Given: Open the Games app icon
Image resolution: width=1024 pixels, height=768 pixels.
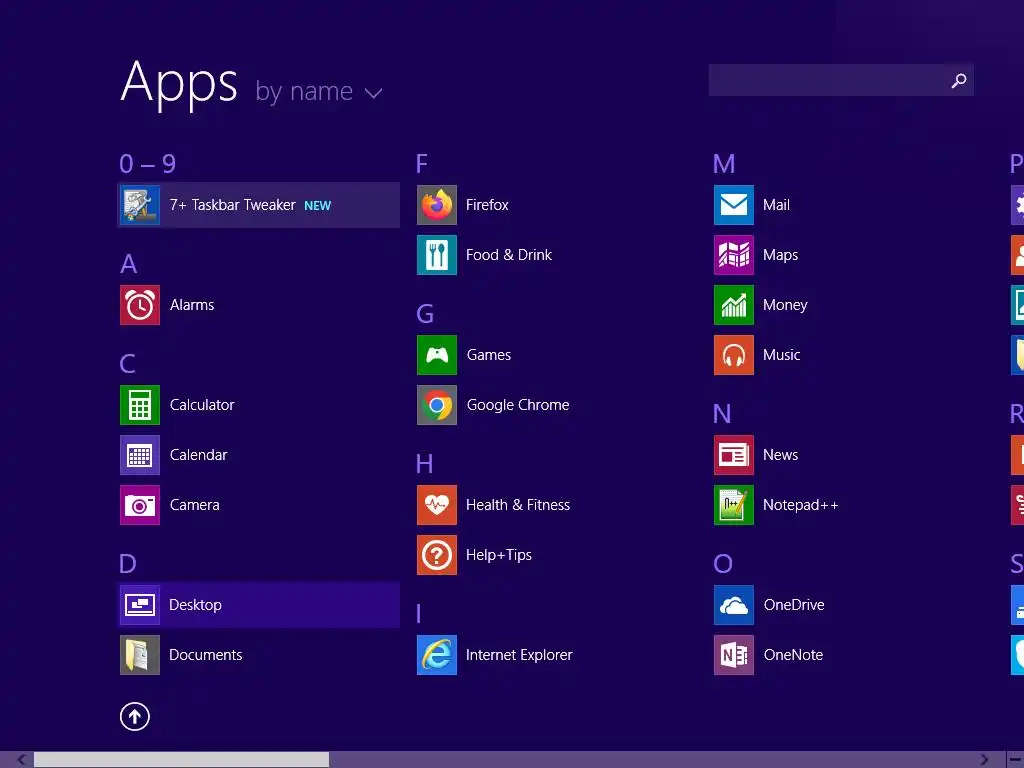Looking at the screenshot, I should [437, 355].
